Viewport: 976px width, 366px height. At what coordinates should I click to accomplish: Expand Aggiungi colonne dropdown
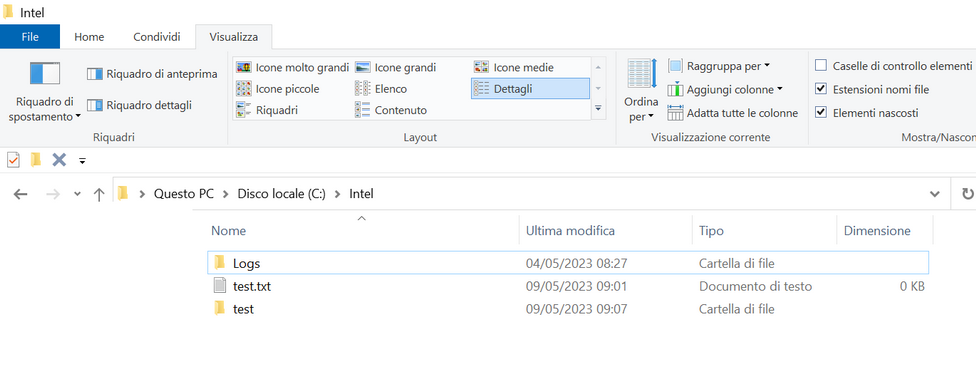point(725,90)
